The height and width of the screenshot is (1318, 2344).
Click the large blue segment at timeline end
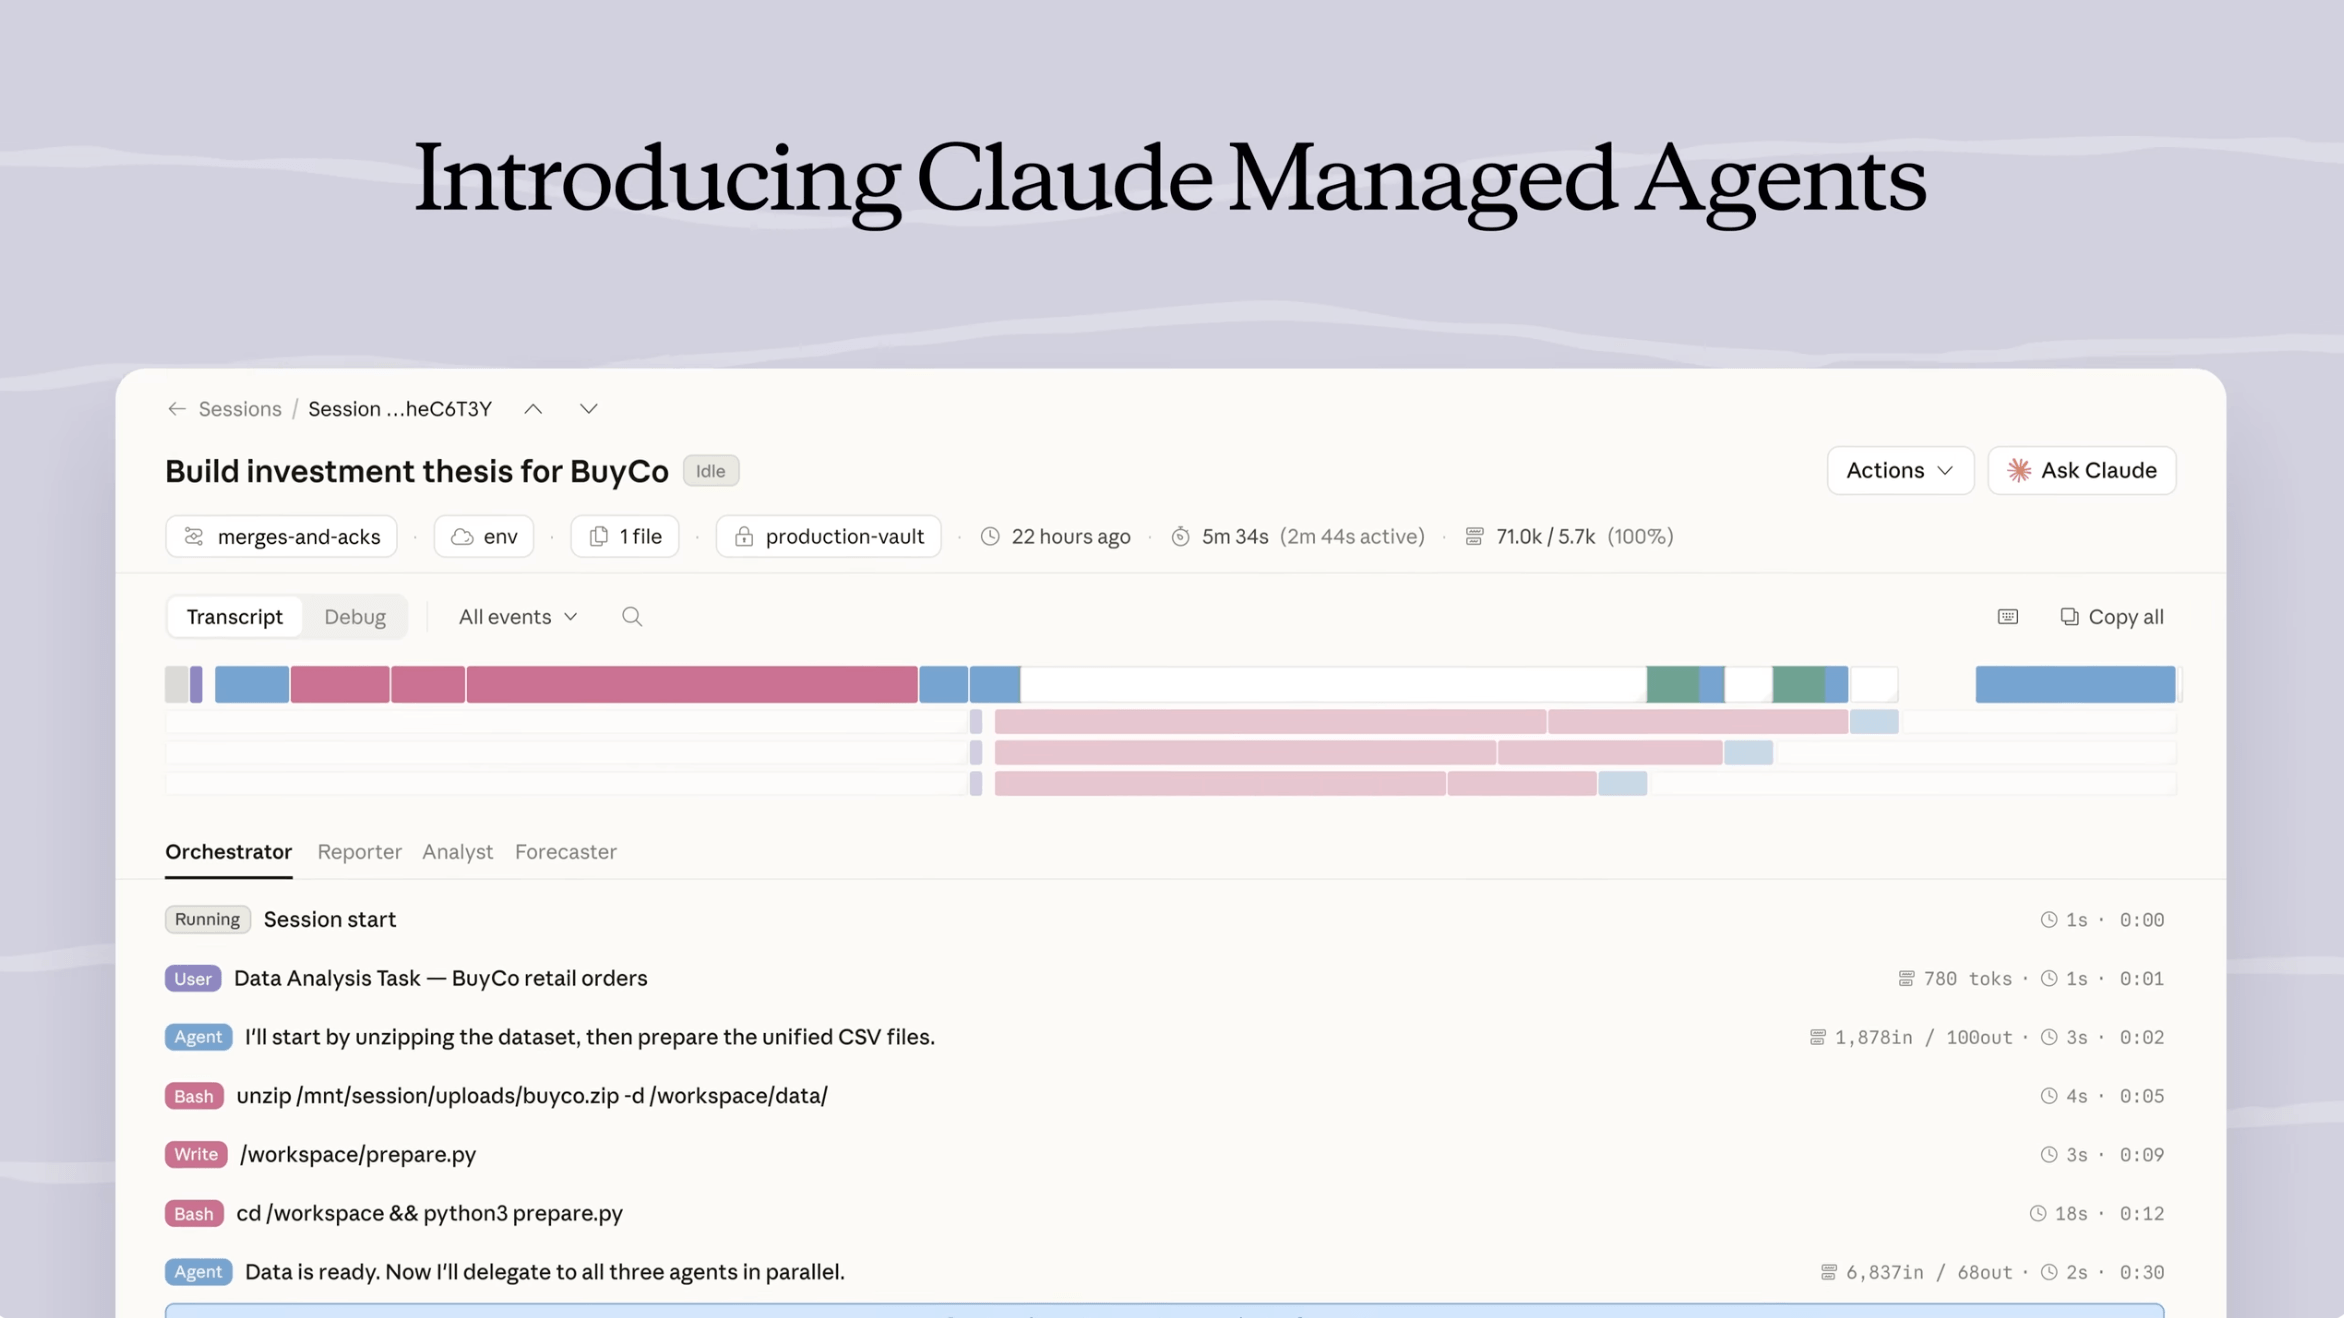pyautogui.click(x=2075, y=684)
